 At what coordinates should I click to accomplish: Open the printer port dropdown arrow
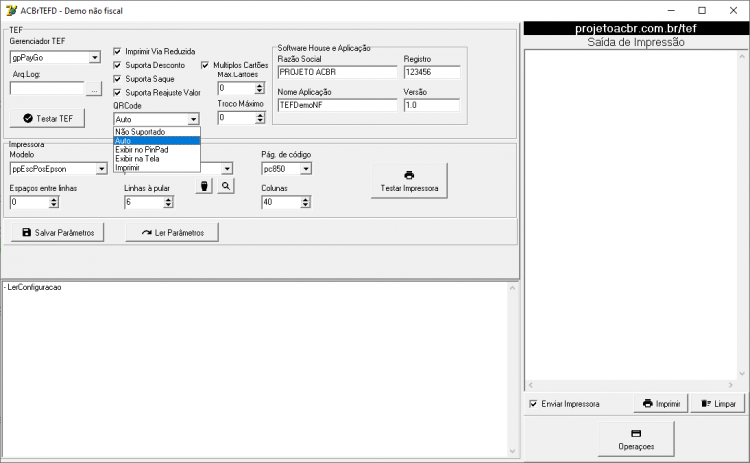[227, 169]
